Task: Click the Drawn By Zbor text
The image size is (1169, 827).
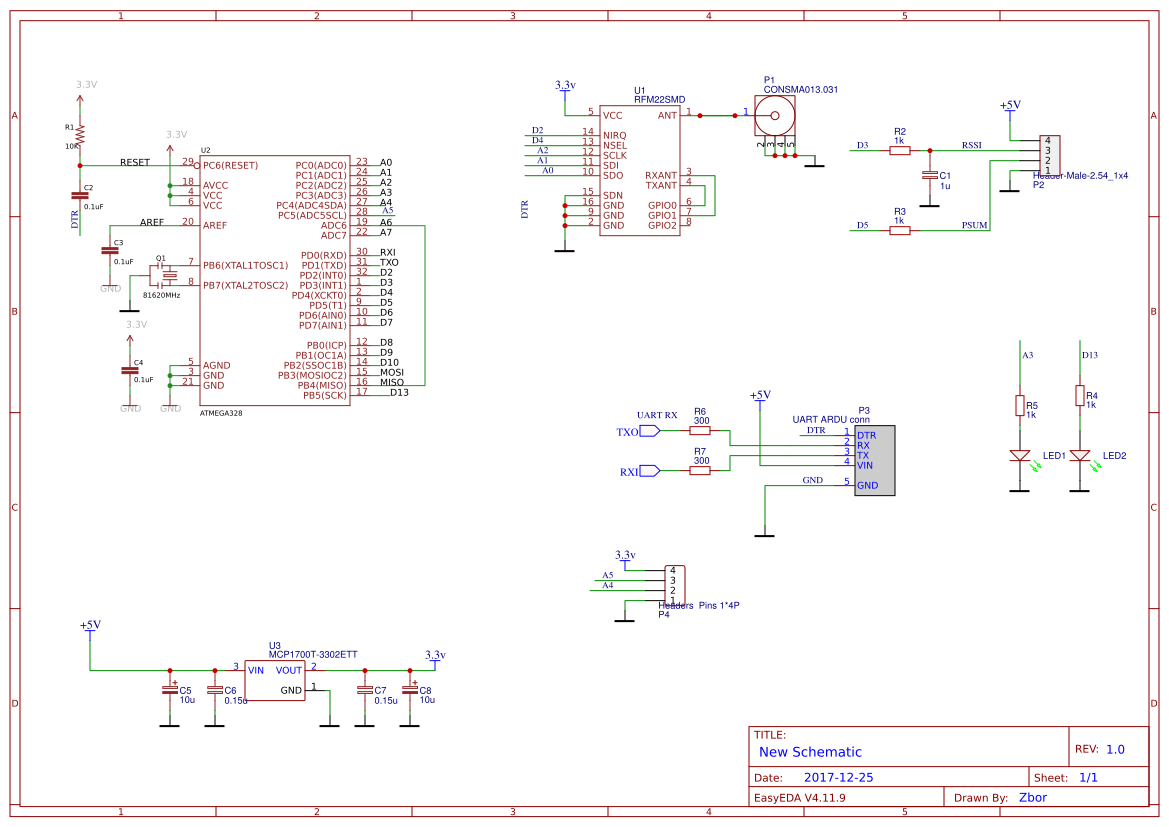Action: coord(1032,797)
